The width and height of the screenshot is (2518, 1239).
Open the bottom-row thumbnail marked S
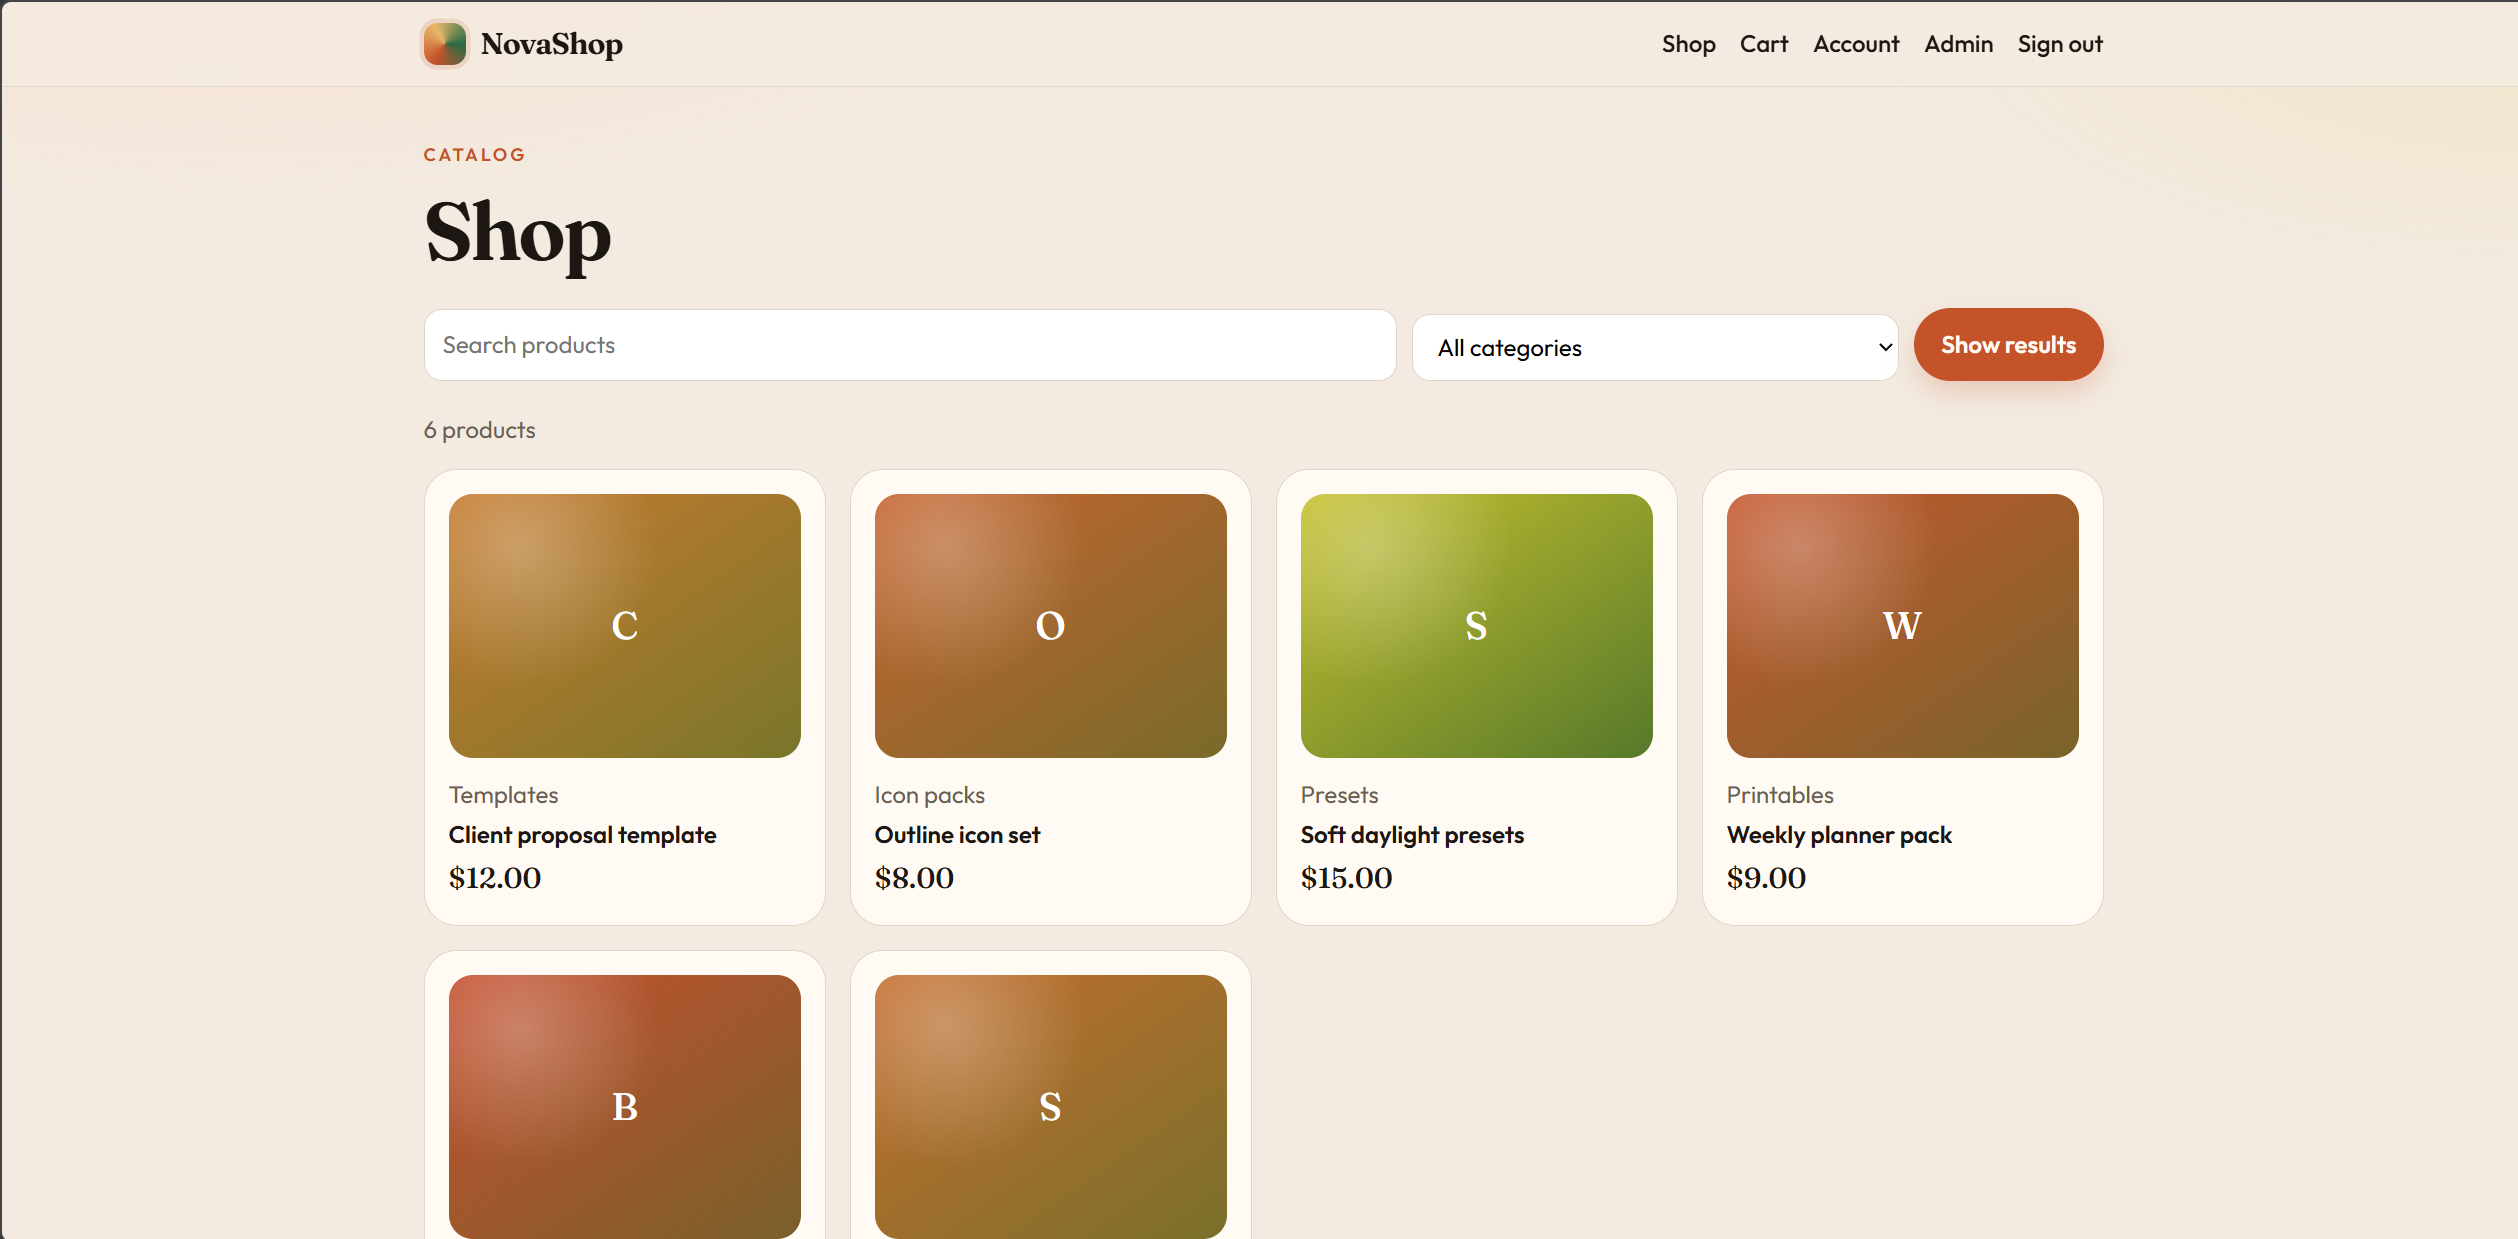1051,1106
